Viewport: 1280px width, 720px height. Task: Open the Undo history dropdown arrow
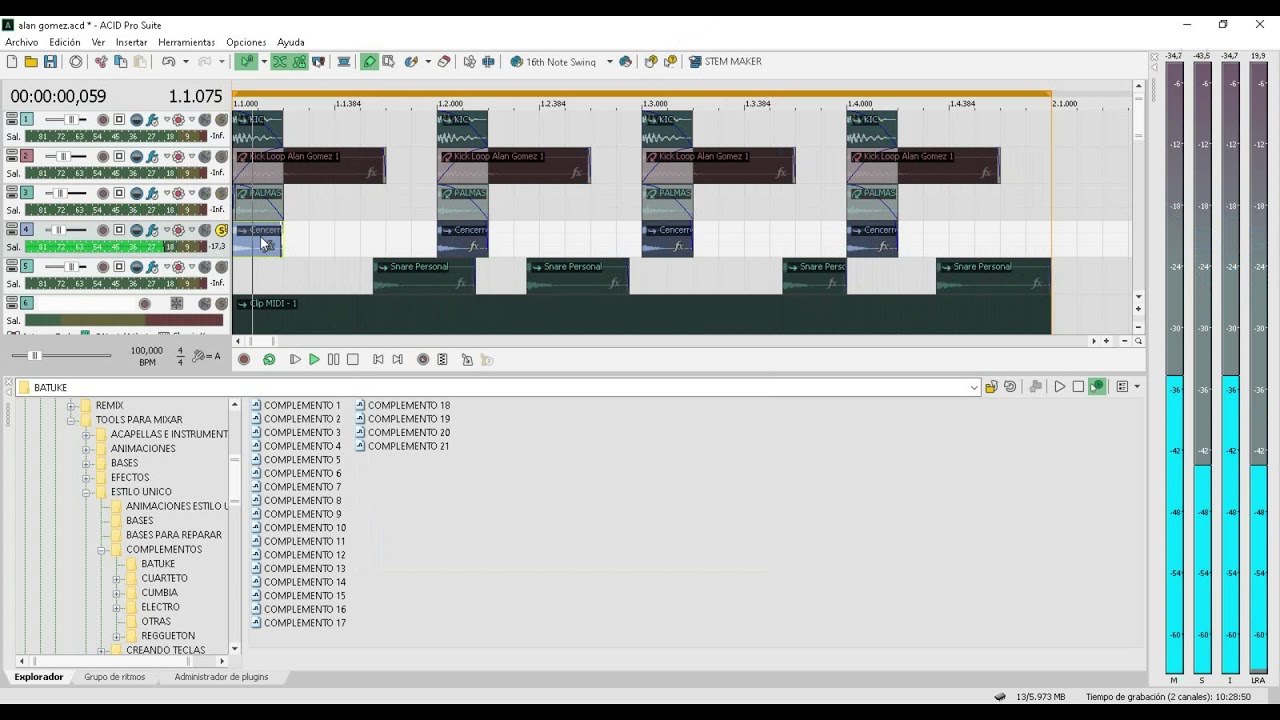point(185,62)
